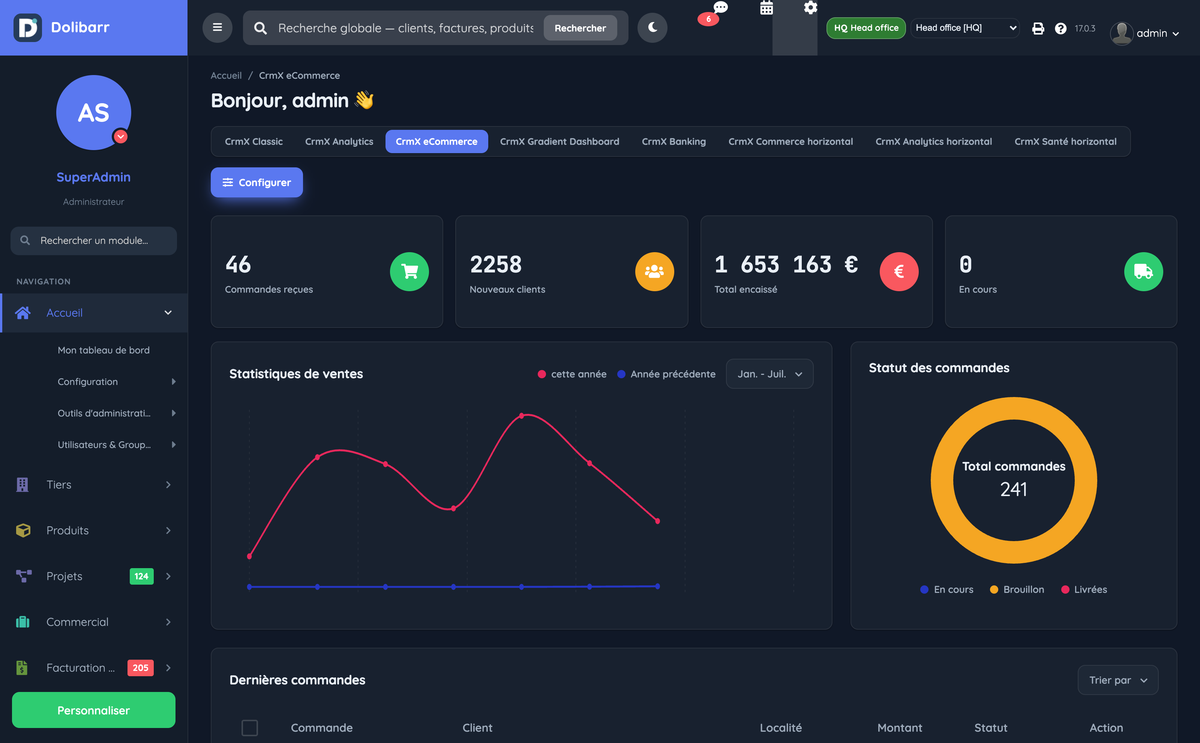Click the Dolibarr logo icon
1200x743 pixels.
pos(27,27)
